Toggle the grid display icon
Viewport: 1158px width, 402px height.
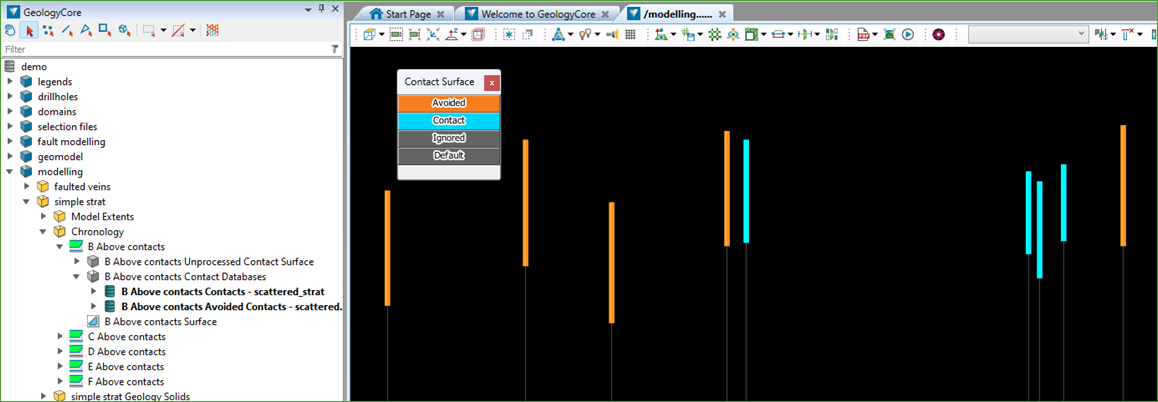coord(631,34)
